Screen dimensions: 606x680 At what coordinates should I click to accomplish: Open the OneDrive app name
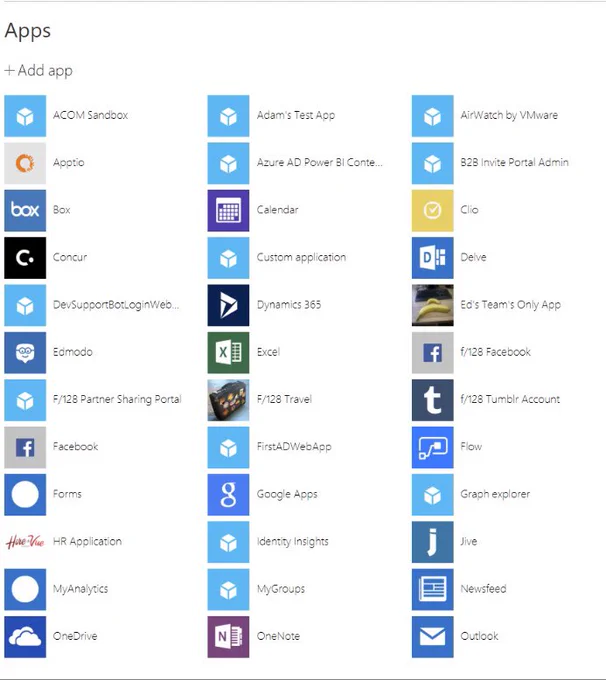point(75,636)
